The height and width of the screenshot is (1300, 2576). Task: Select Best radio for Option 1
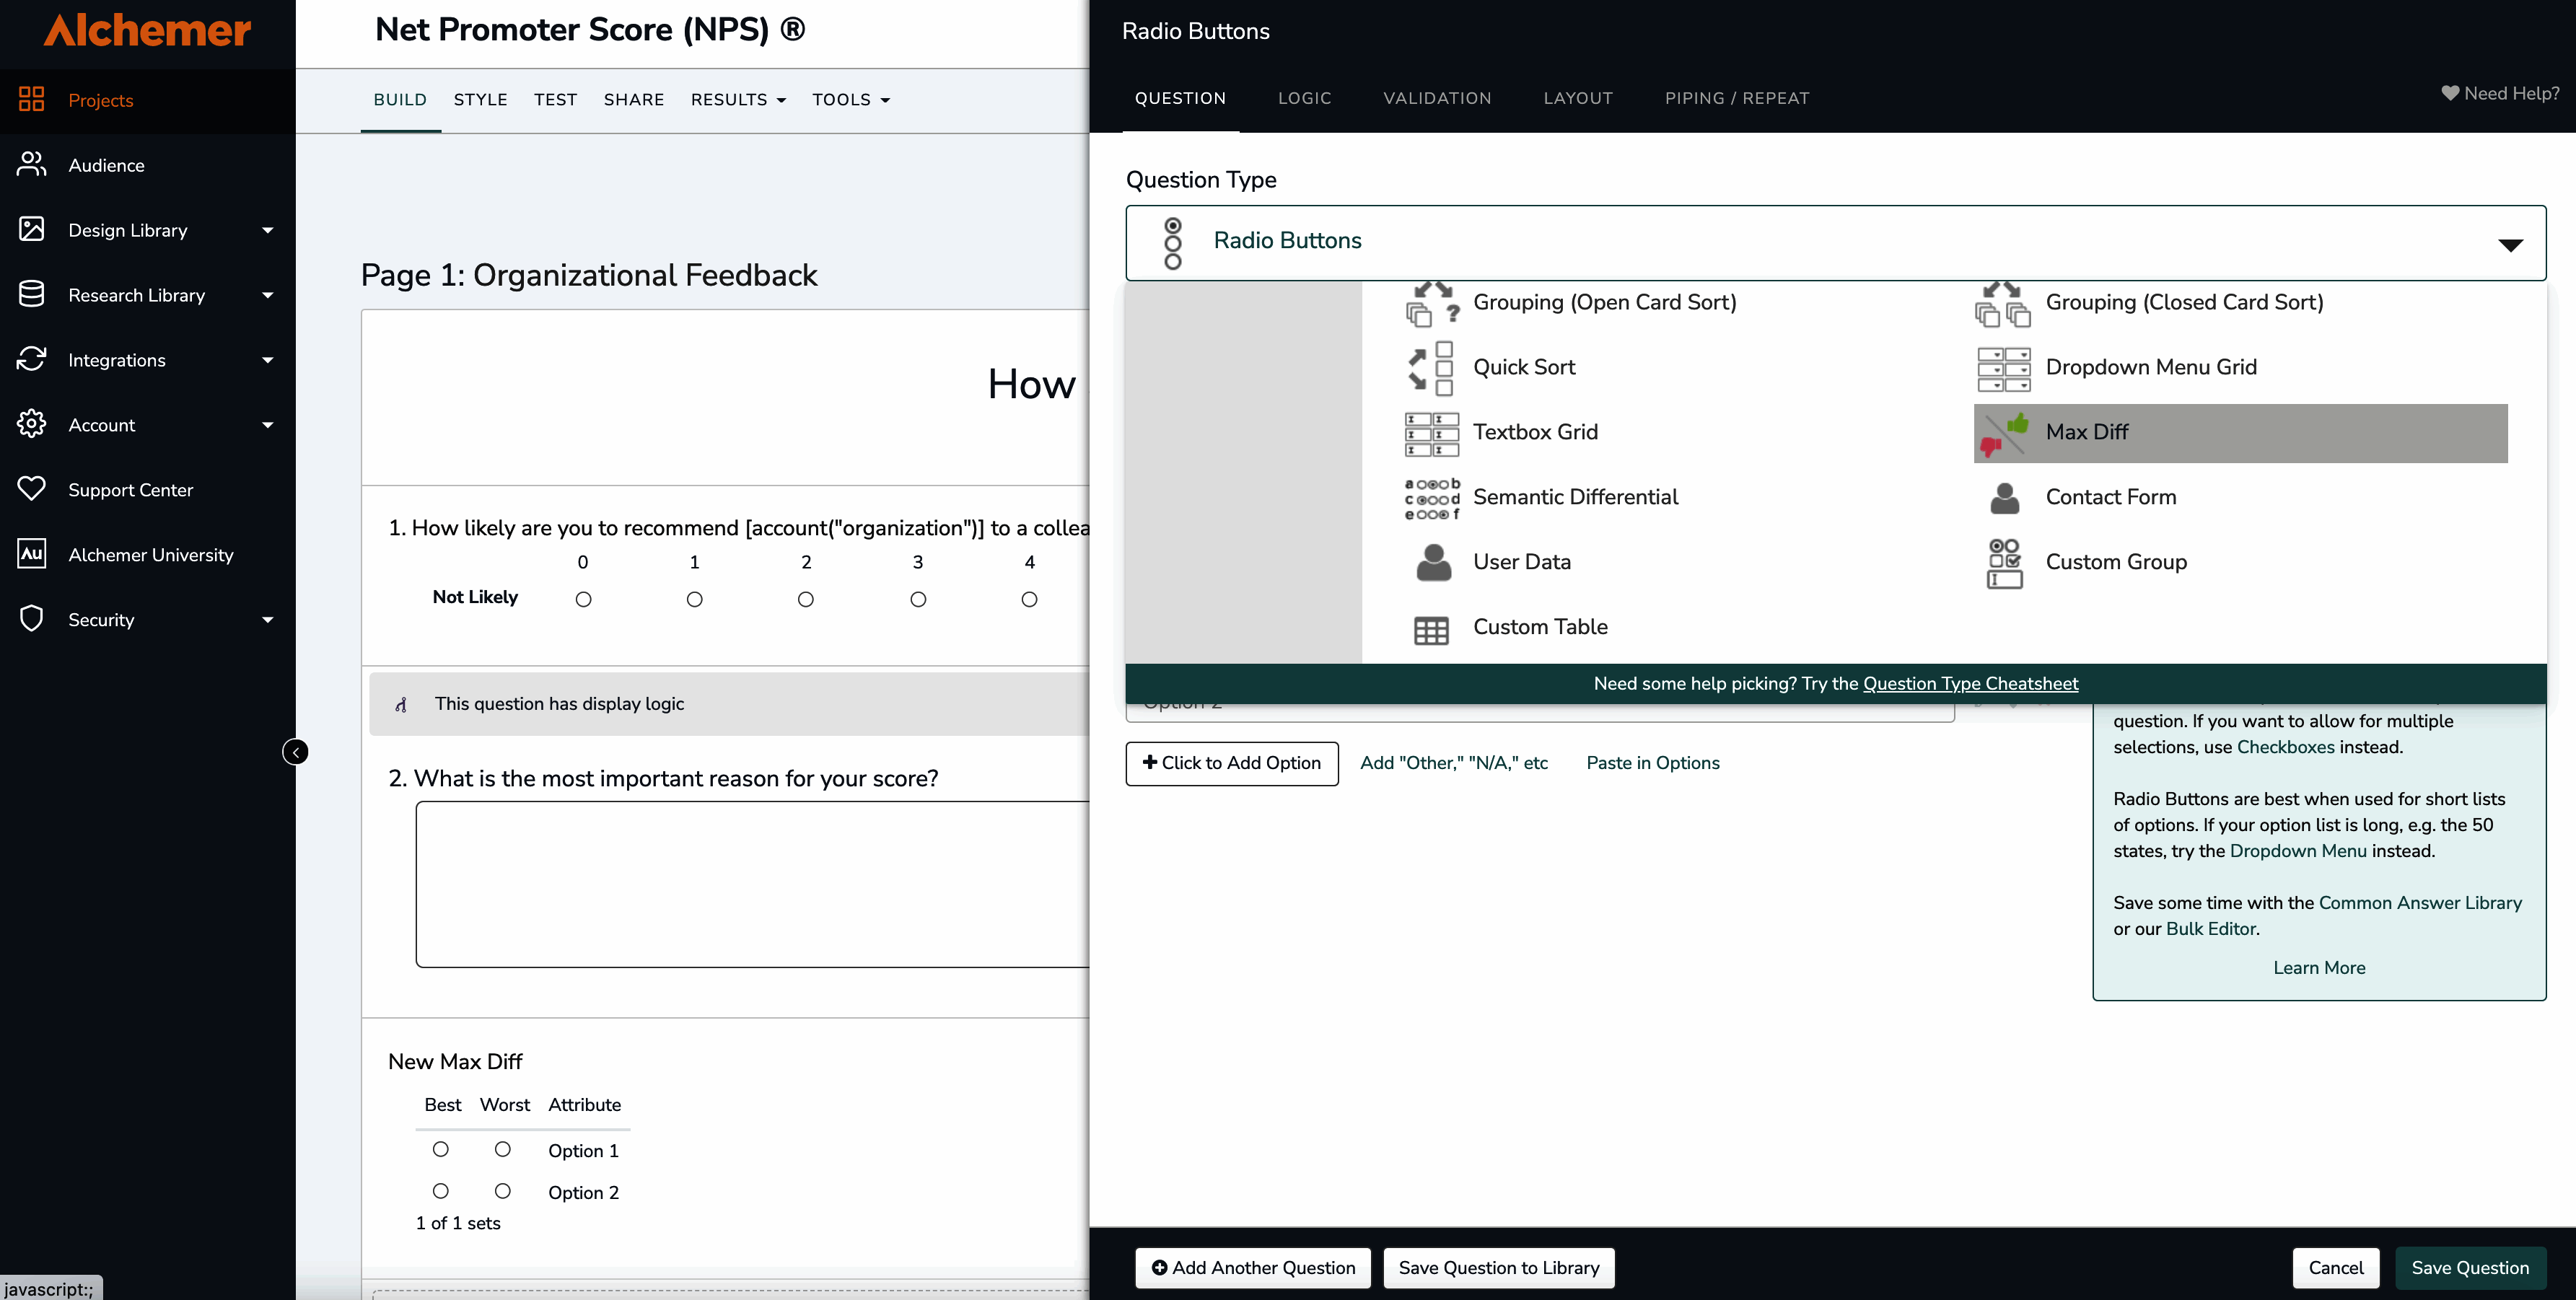point(440,1150)
